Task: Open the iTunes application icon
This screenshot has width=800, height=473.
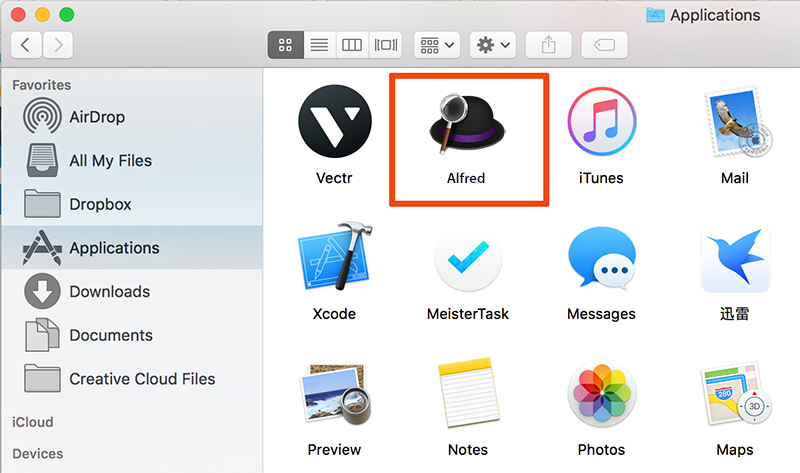Action: point(602,121)
